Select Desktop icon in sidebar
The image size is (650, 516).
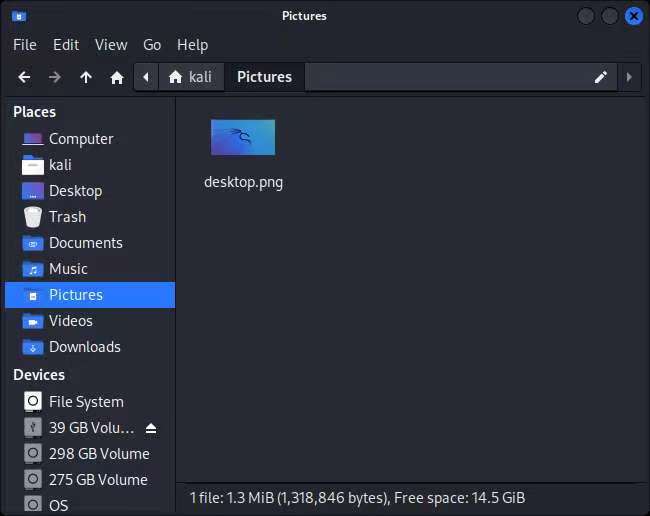click(33, 191)
